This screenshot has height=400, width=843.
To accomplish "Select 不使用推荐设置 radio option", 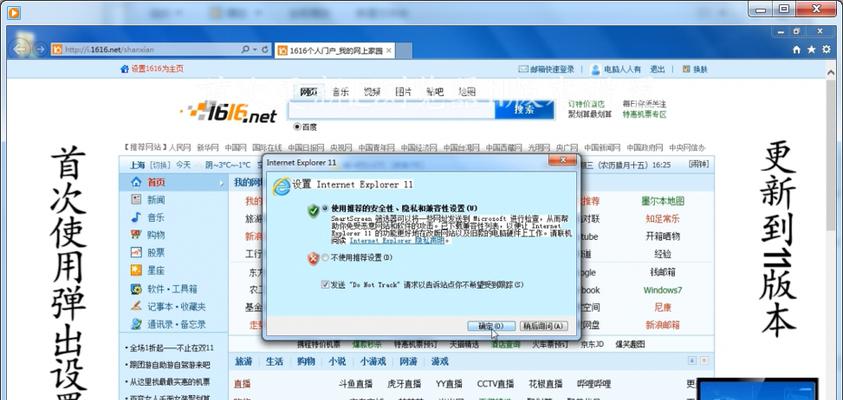I will pyautogui.click(x=325, y=258).
